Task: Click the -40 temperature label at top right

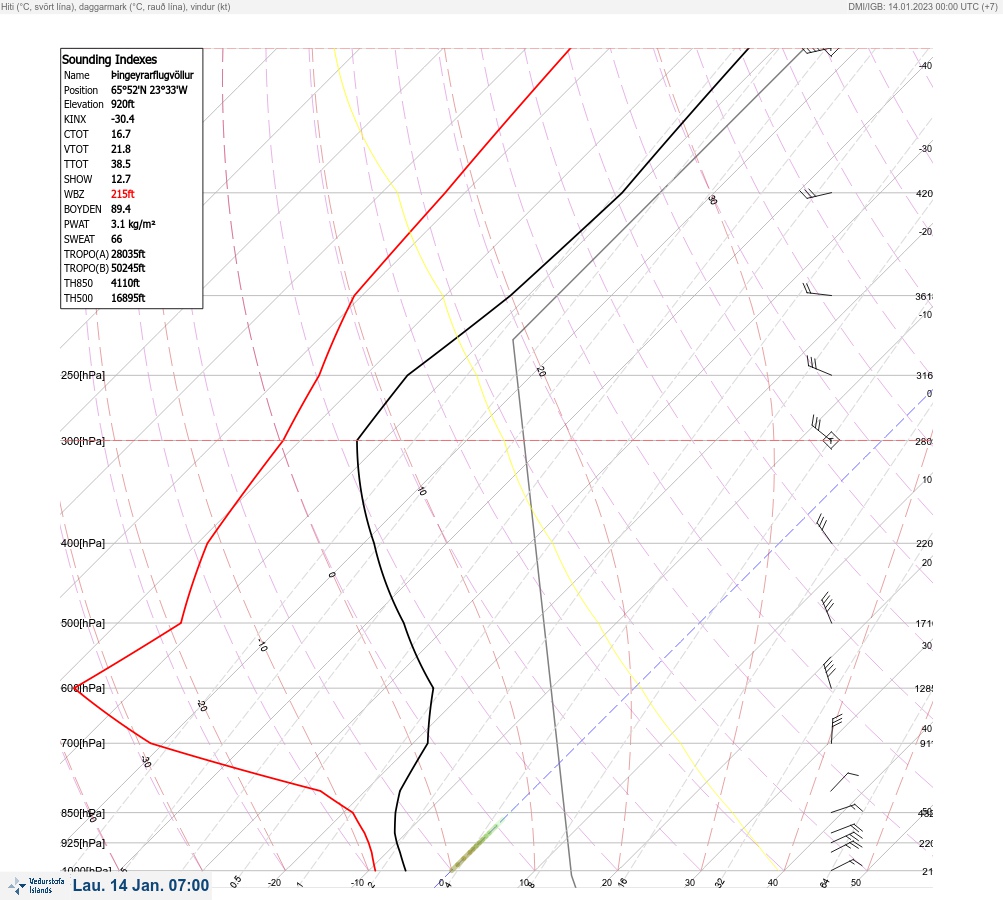Action: [925, 65]
